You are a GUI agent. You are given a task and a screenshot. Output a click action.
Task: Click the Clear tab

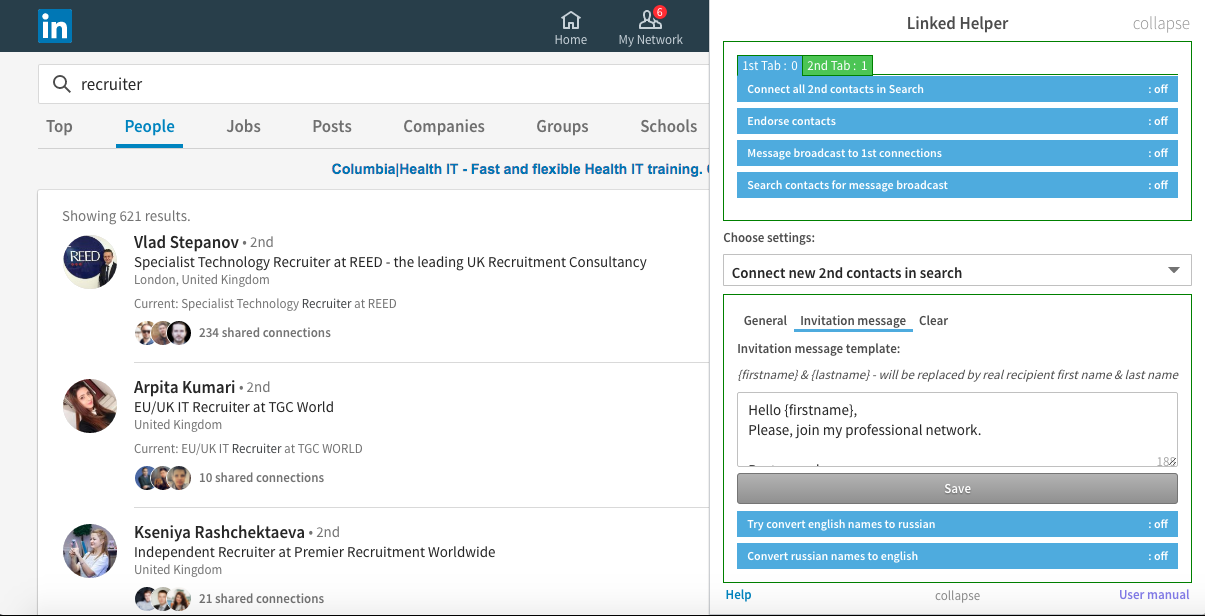933,321
